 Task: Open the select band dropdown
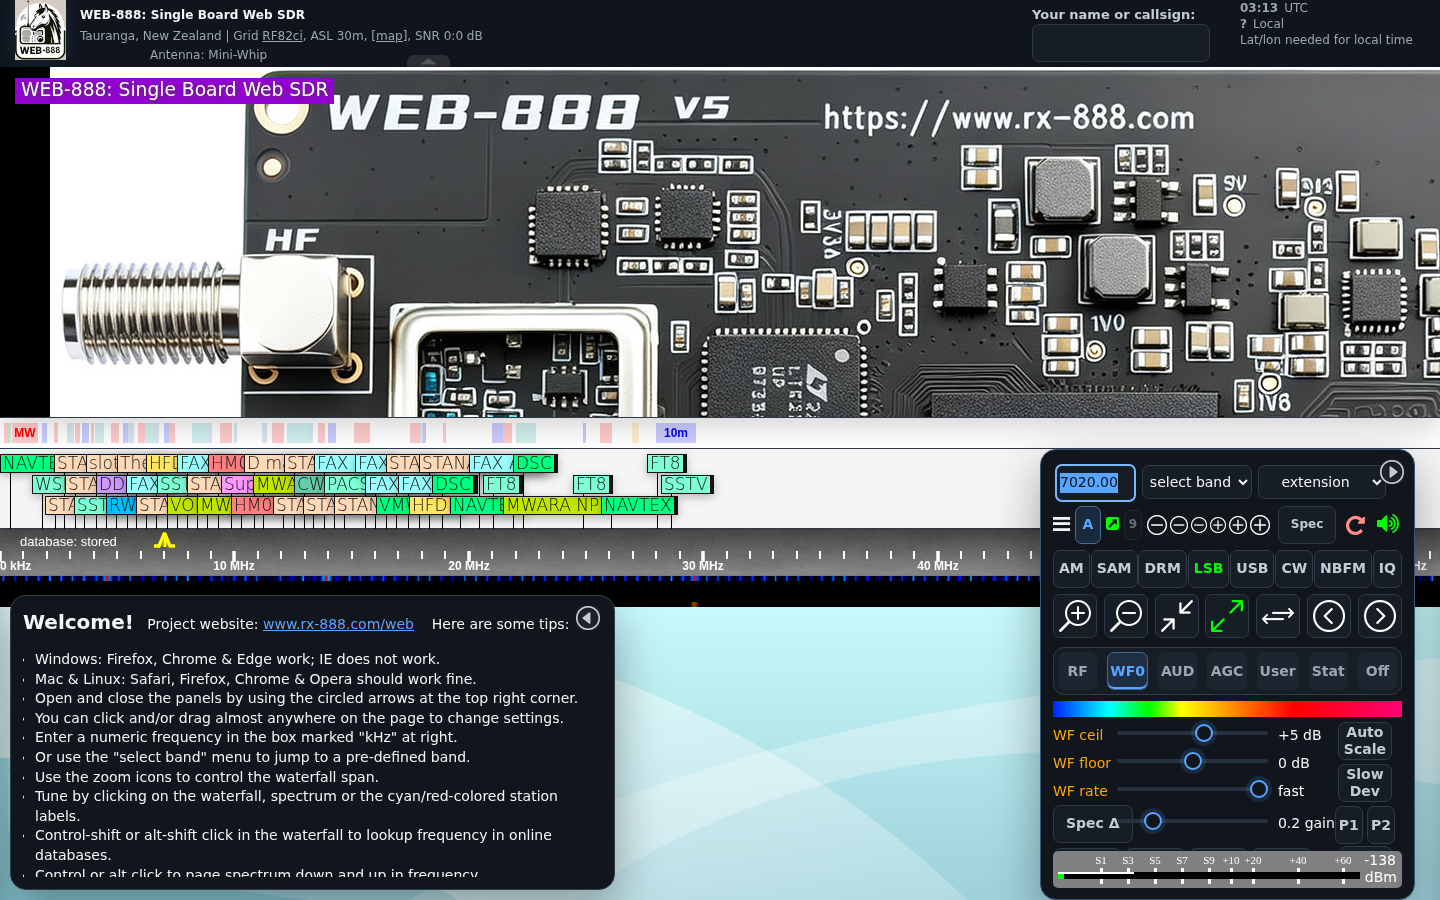1197,482
